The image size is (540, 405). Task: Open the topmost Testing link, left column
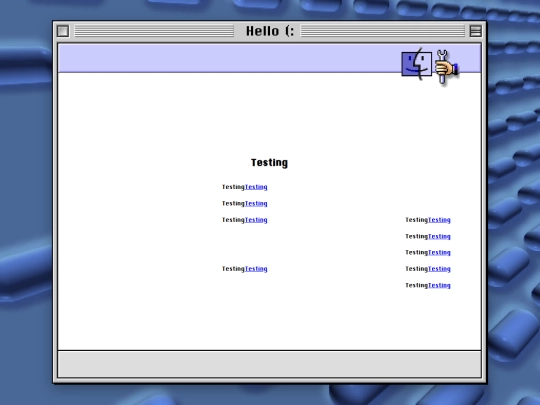[x=256, y=187]
